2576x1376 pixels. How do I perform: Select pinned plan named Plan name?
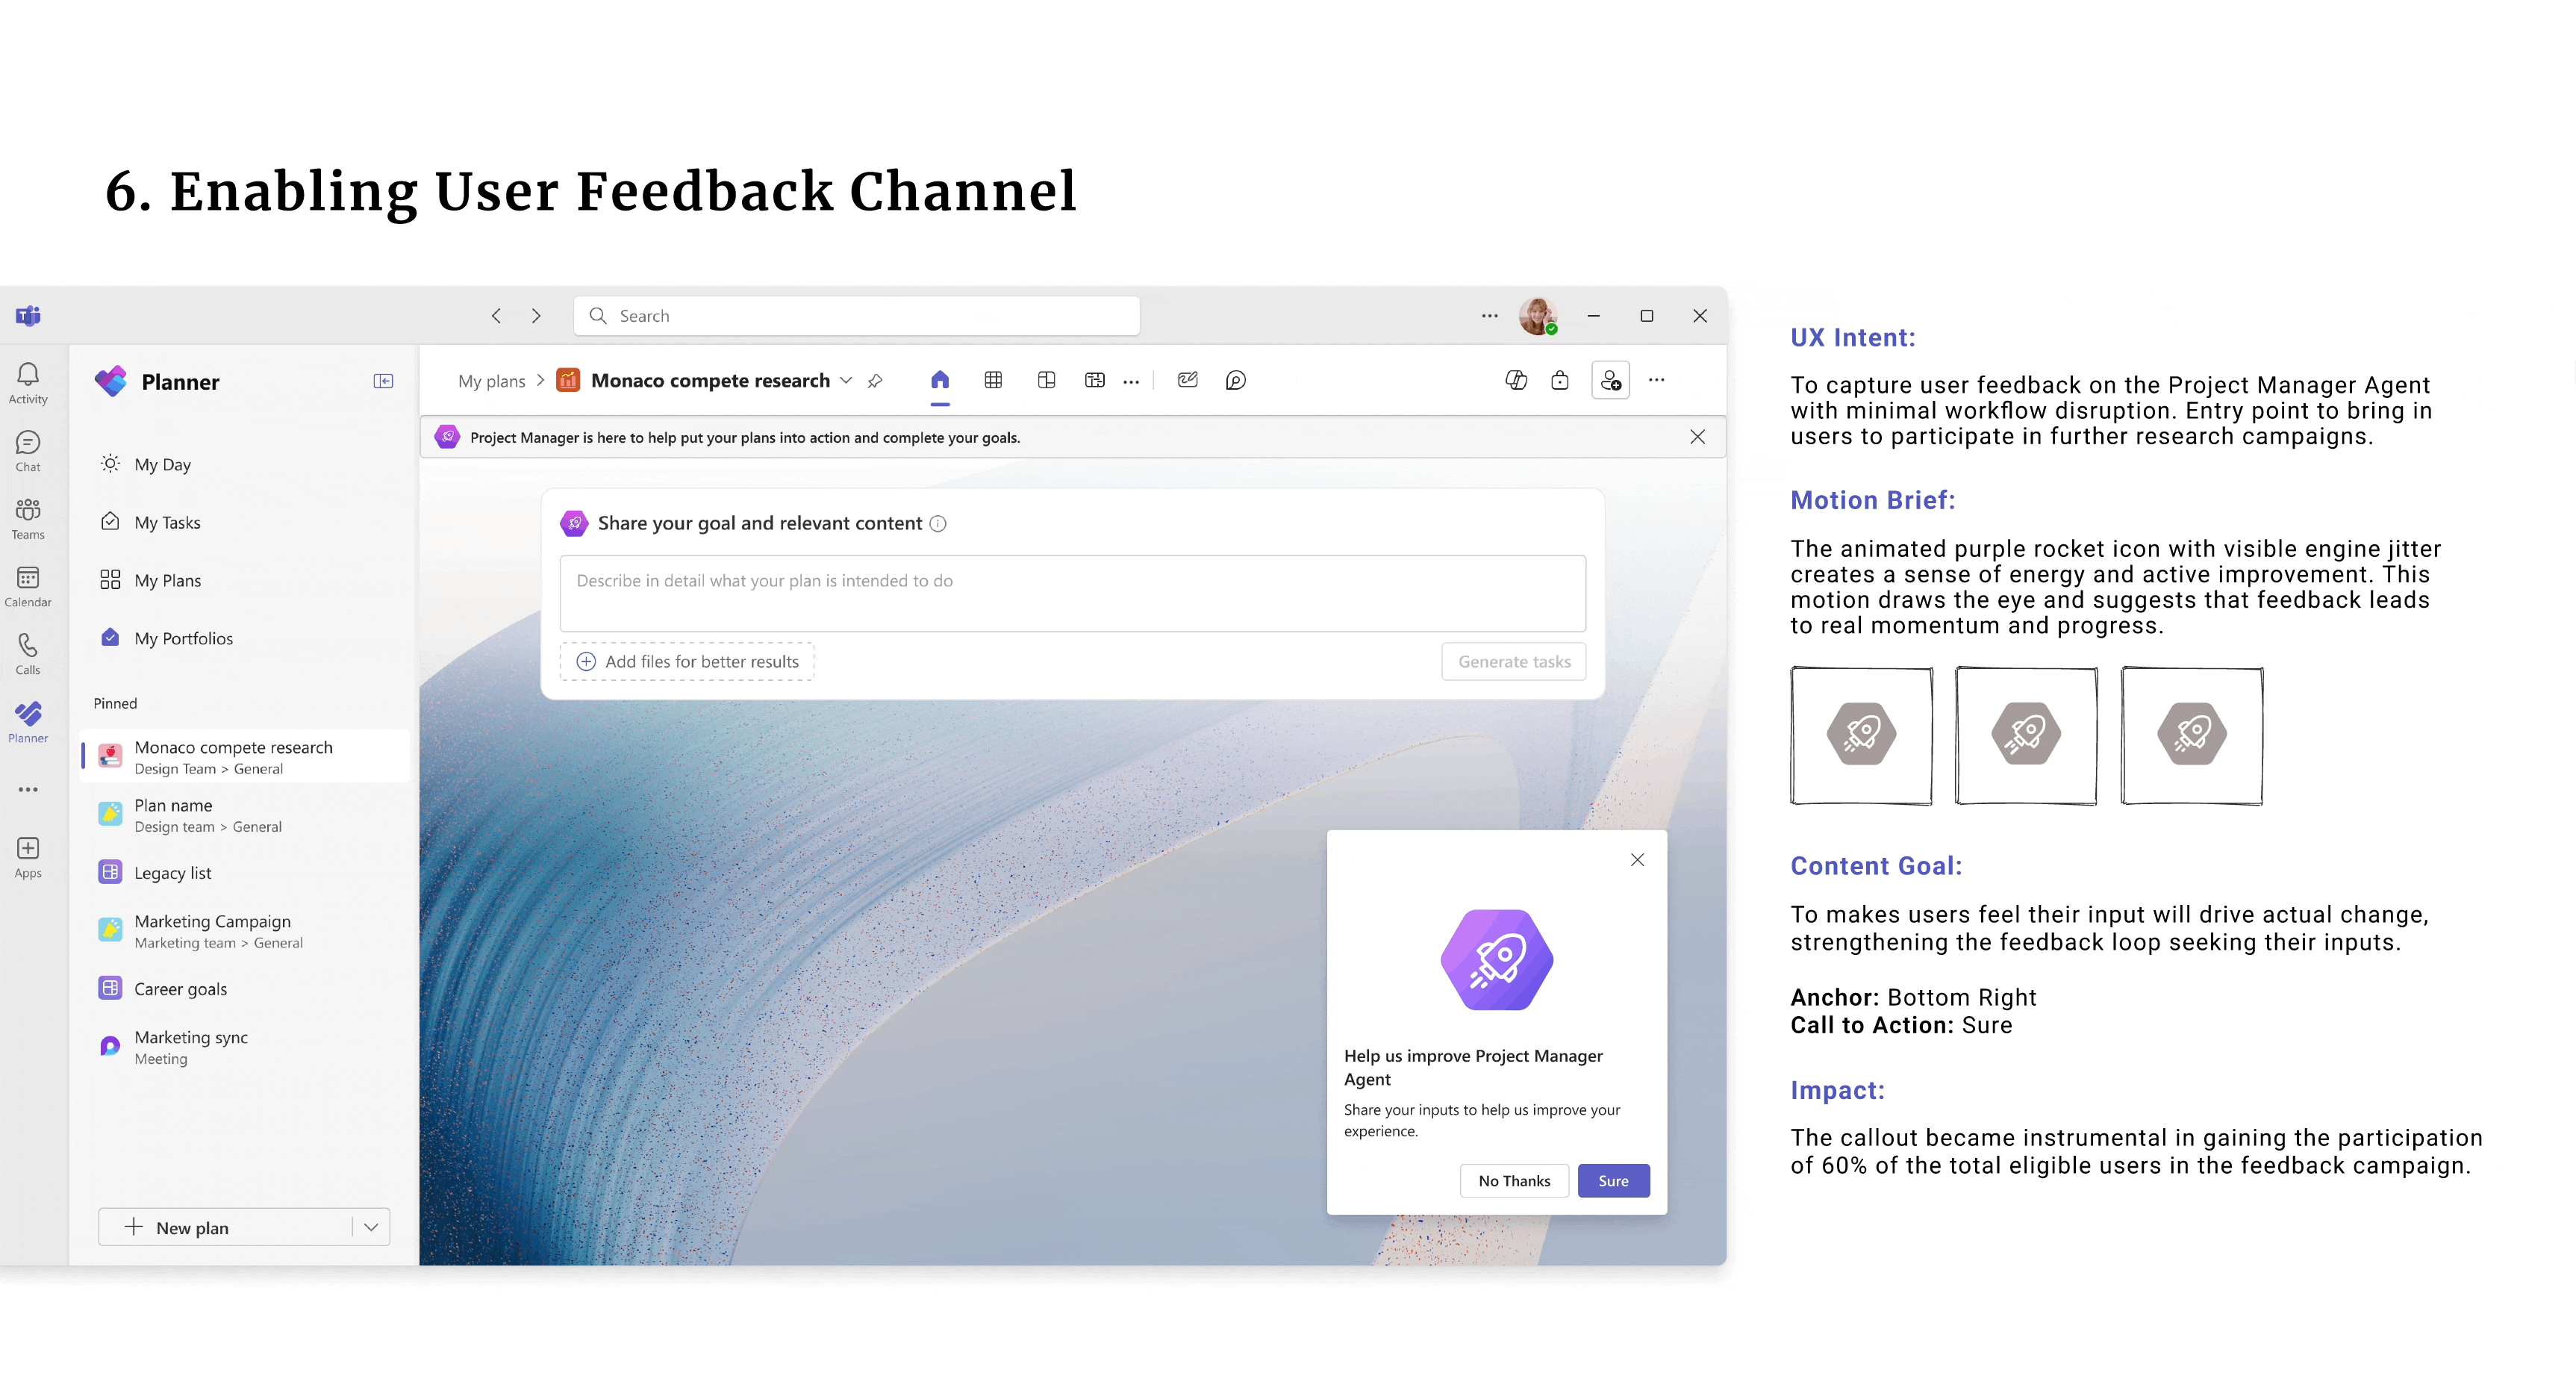pos(245,814)
